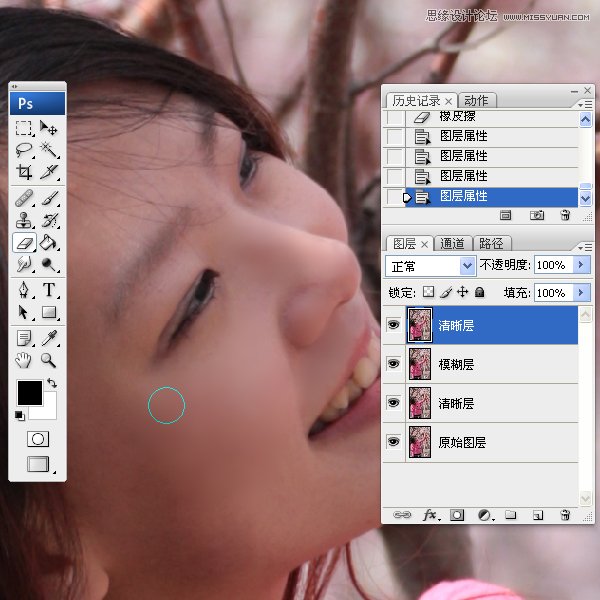Change the screen mode button

[x=38, y=464]
